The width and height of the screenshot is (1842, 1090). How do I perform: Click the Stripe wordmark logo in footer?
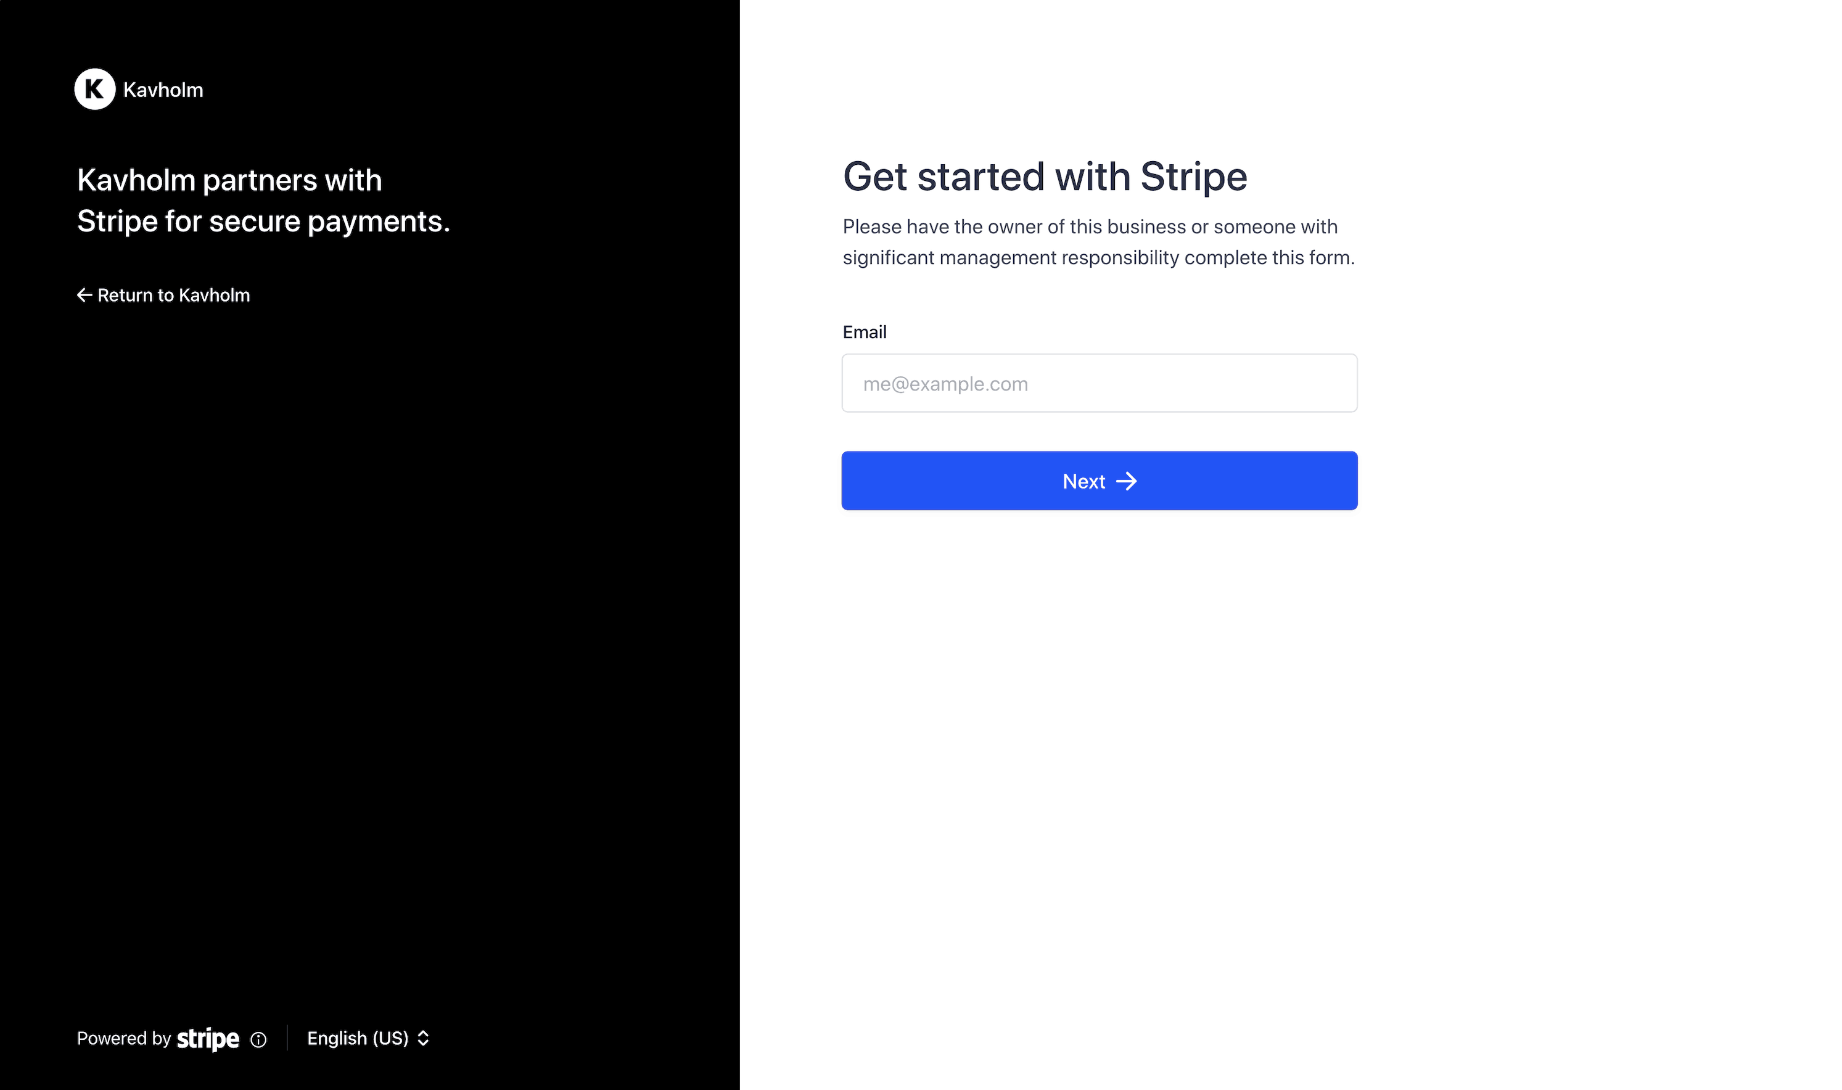[x=208, y=1039]
